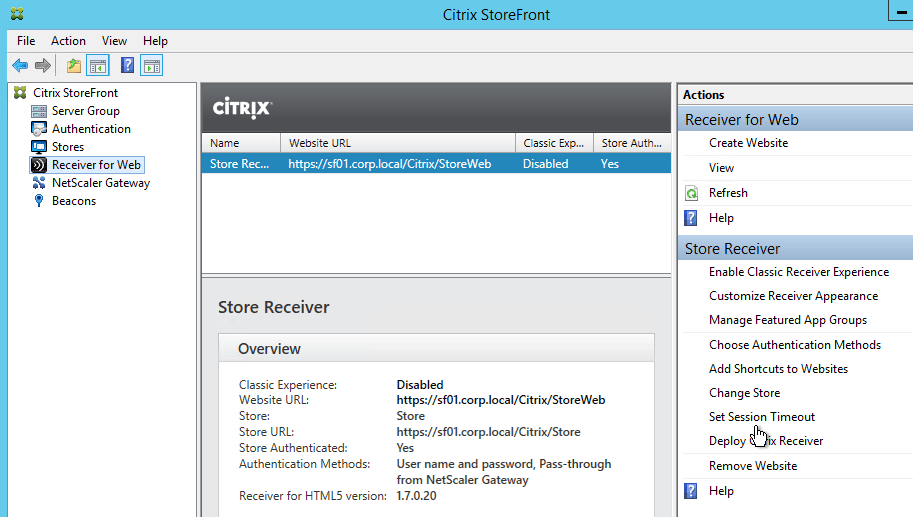Click the Stores monitor icon
This screenshot has width=913, height=517.
39,147
